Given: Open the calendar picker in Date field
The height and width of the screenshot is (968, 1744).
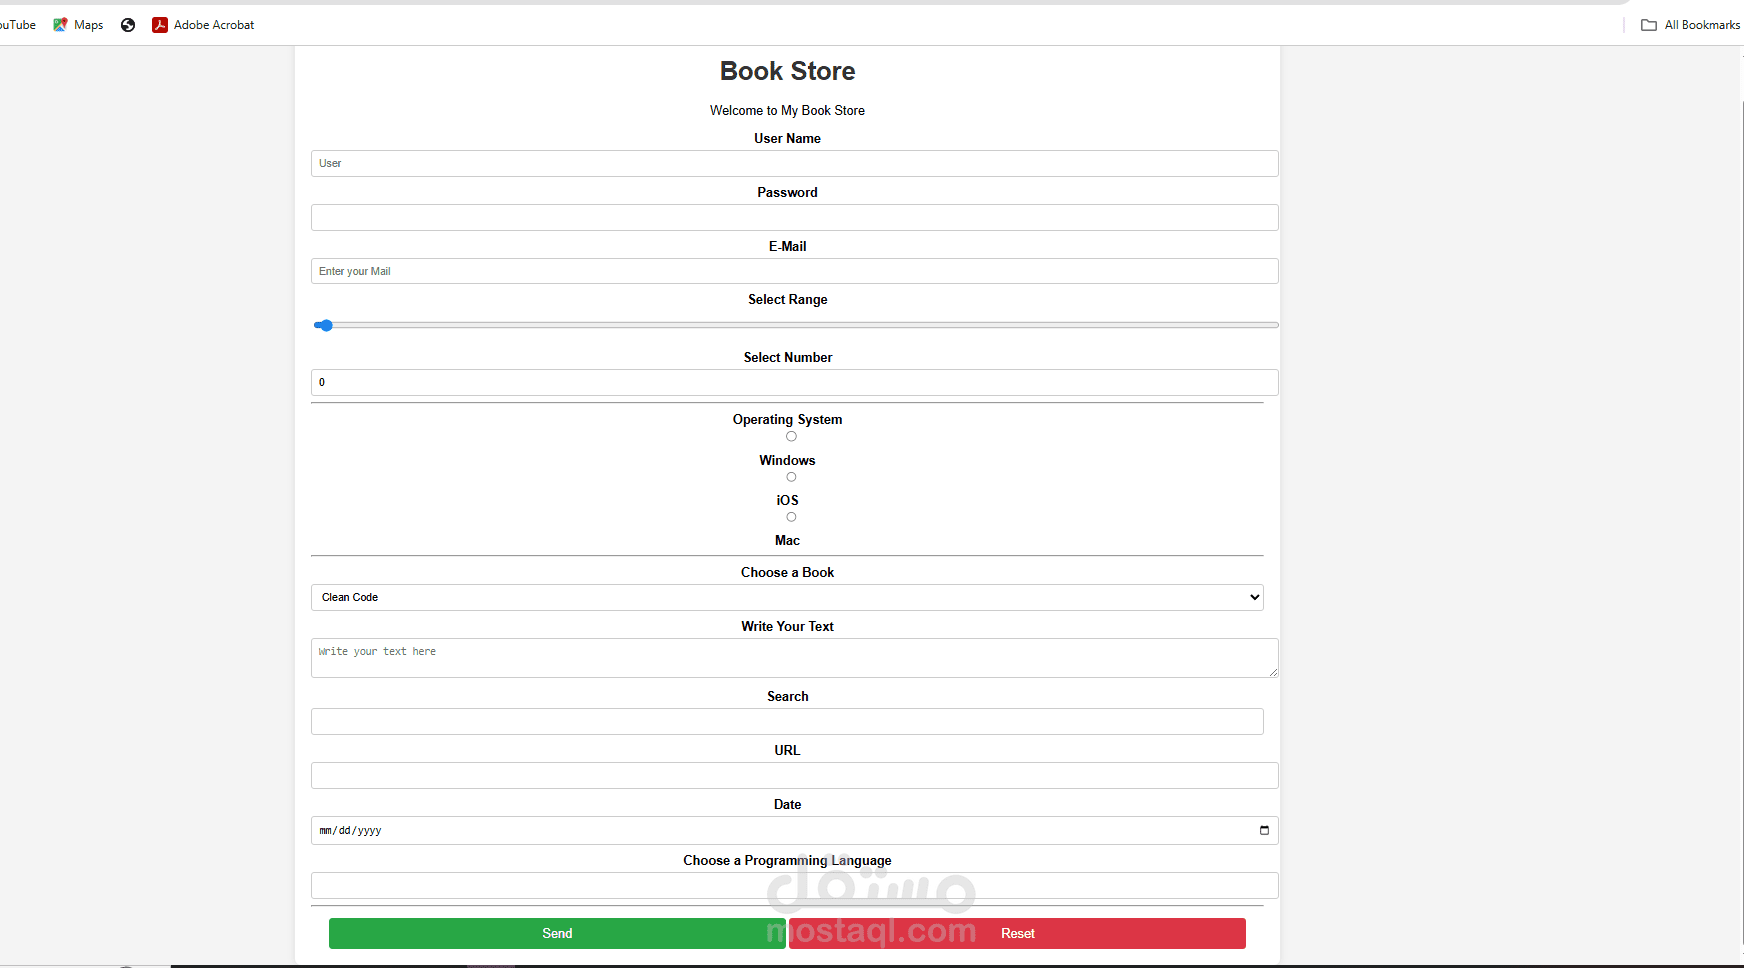Looking at the screenshot, I should (x=1264, y=830).
